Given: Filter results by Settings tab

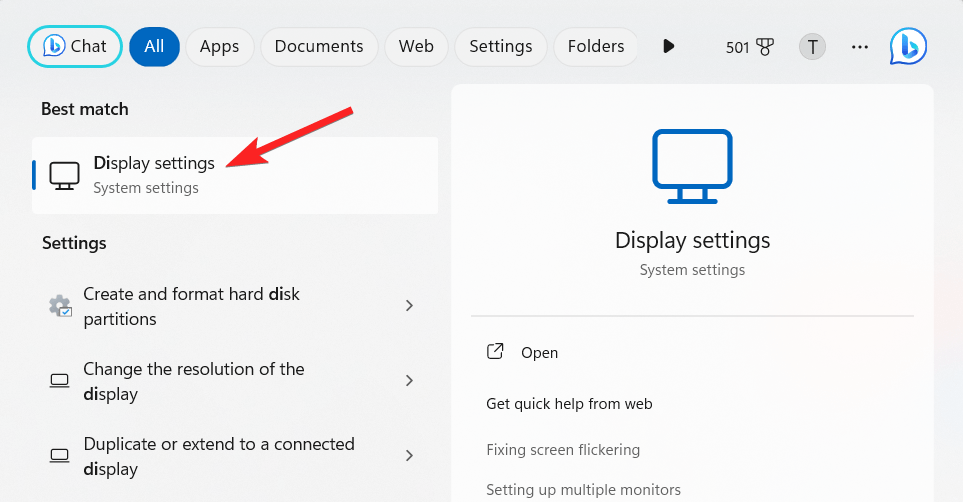Looking at the screenshot, I should 501,46.
